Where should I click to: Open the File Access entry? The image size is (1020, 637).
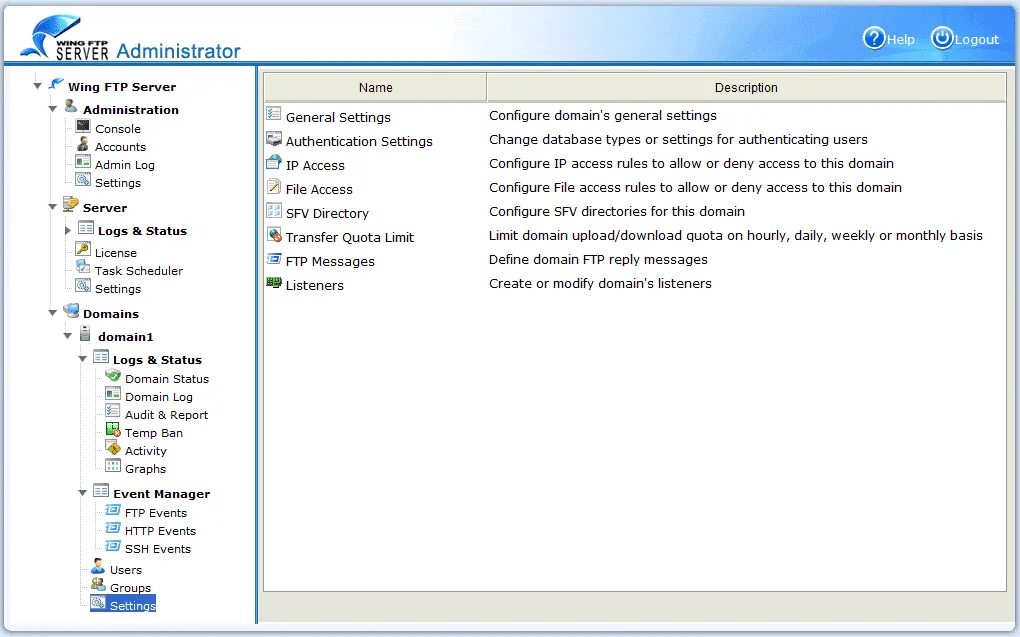tap(319, 189)
